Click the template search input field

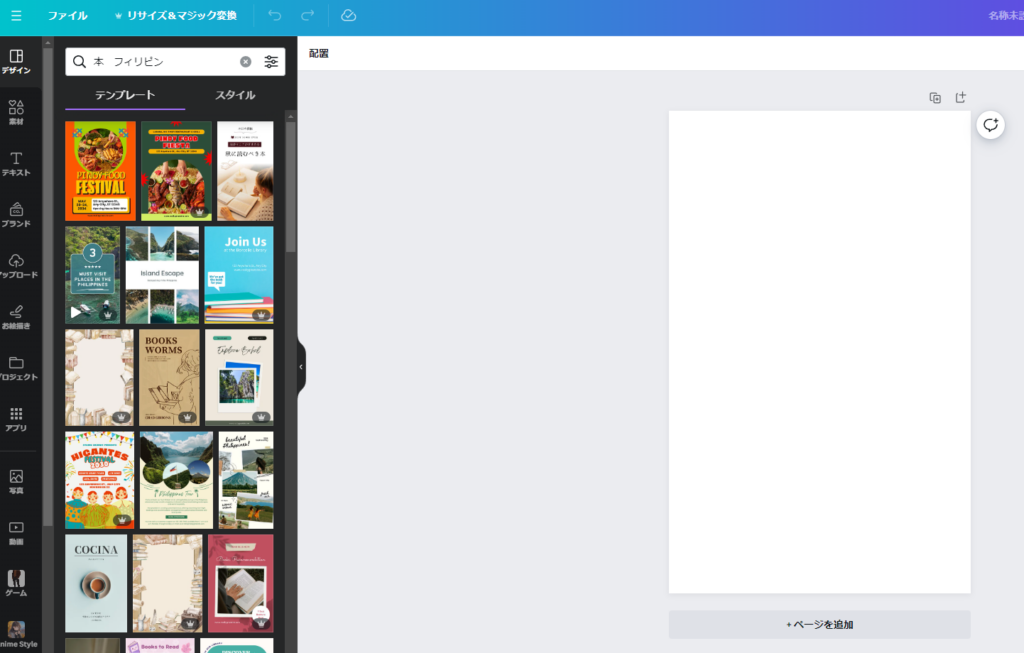[160, 62]
